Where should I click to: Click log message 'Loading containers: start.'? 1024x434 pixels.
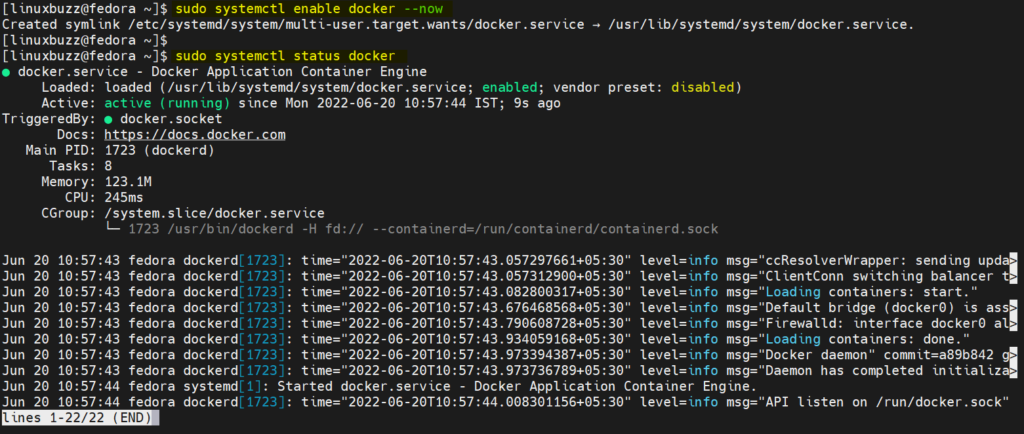click(x=867, y=292)
